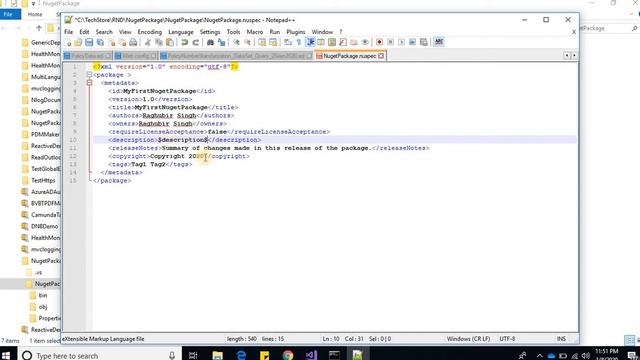Click the Stop Recording macro icon

click(390, 42)
